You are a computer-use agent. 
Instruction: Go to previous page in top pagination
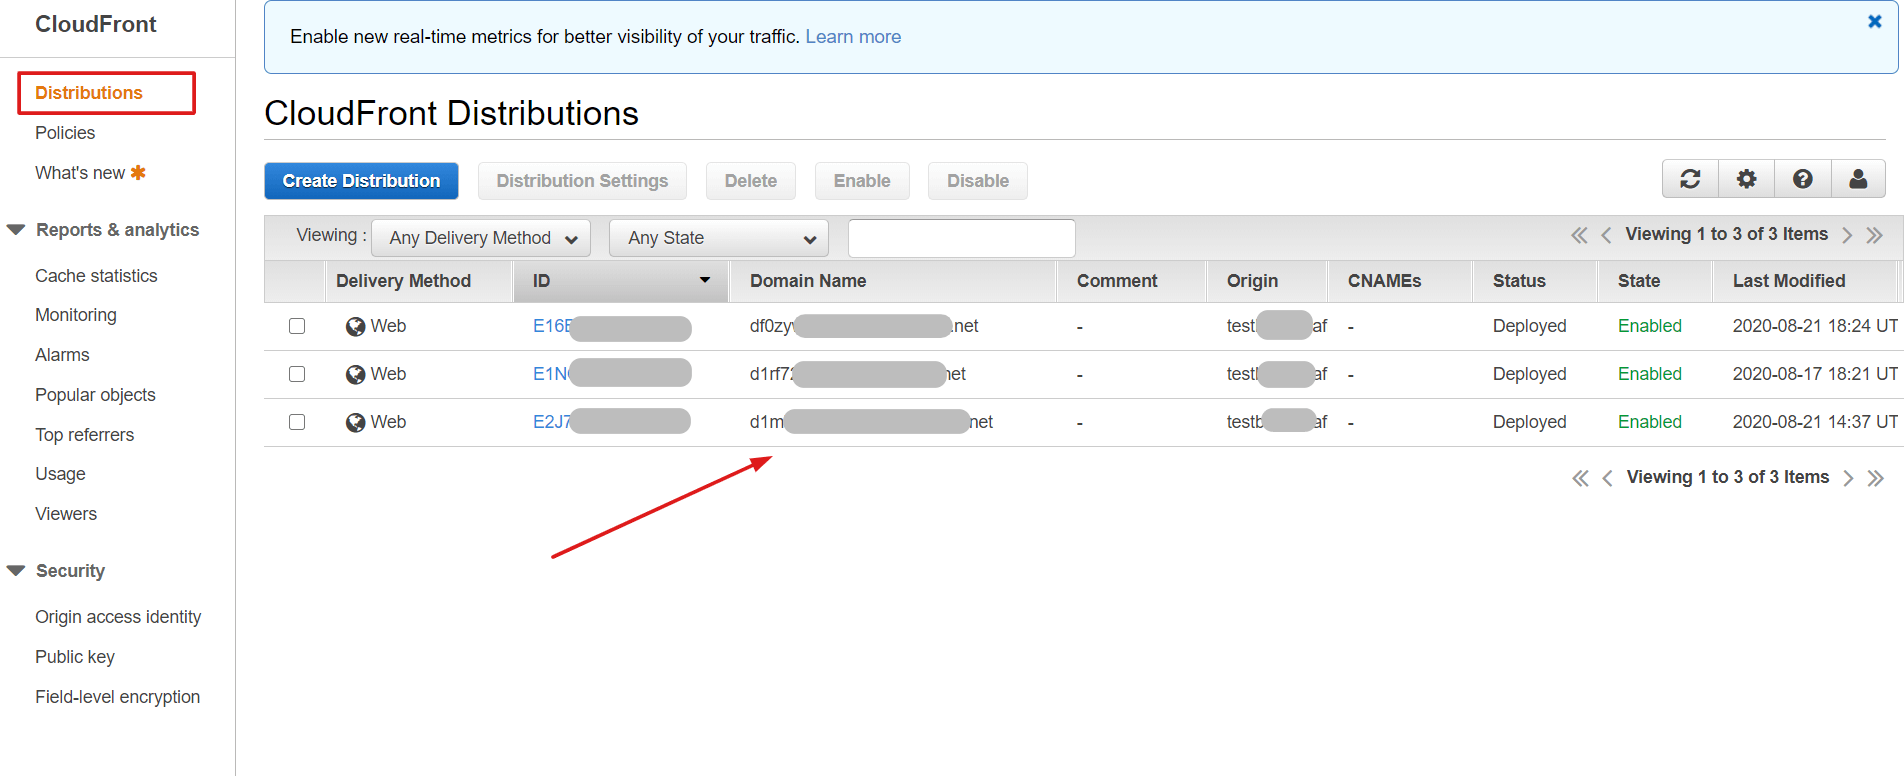1606,235
